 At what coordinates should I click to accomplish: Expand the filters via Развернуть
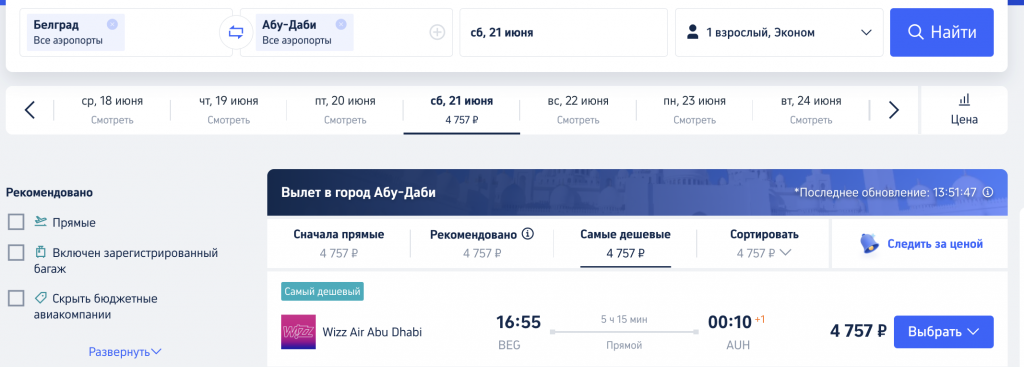(125, 352)
